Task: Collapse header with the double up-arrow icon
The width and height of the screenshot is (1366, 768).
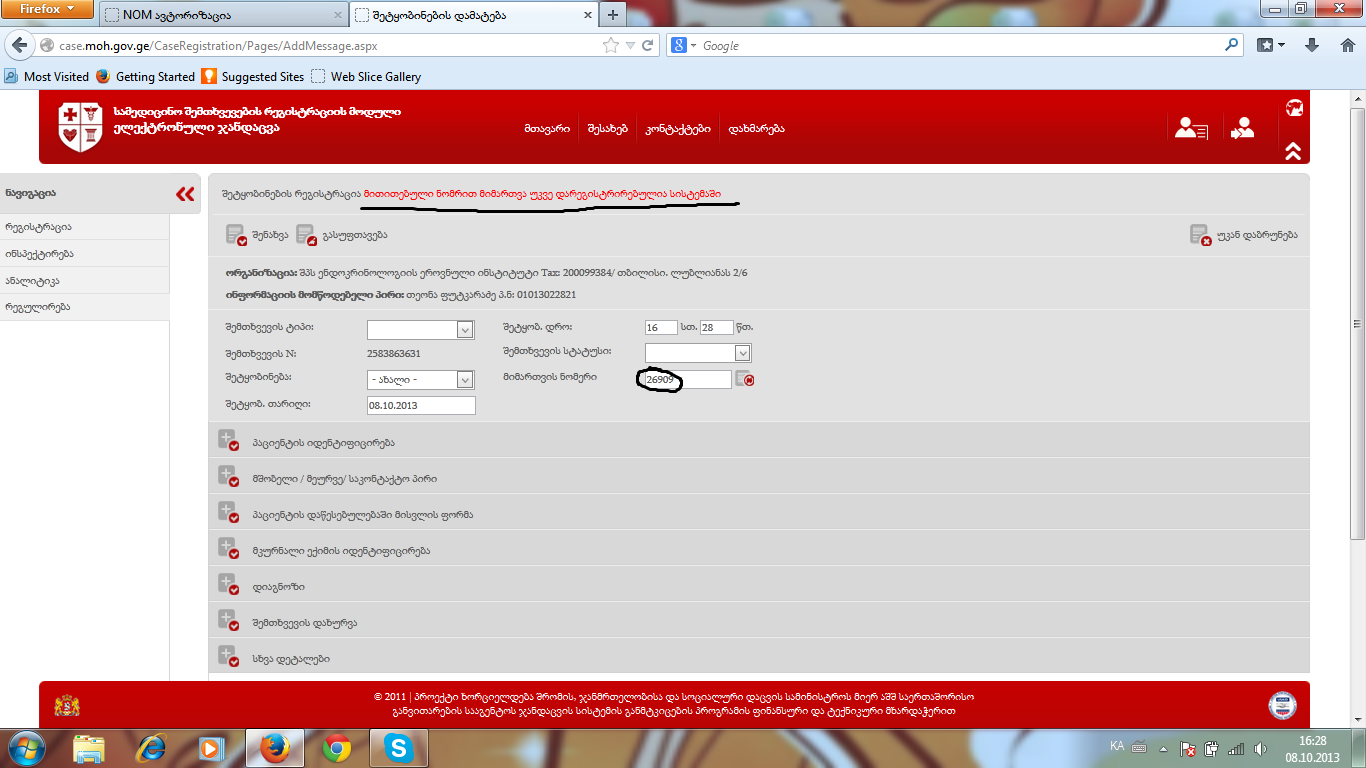Action: pyautogui.click(x=1293, y=151)
